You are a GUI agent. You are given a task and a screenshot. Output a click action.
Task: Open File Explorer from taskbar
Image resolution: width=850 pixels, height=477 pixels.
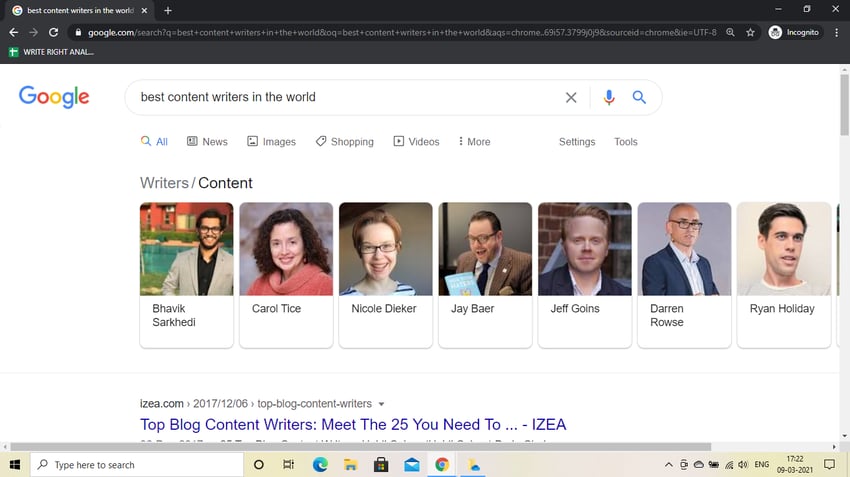click(x=350, y=465)
